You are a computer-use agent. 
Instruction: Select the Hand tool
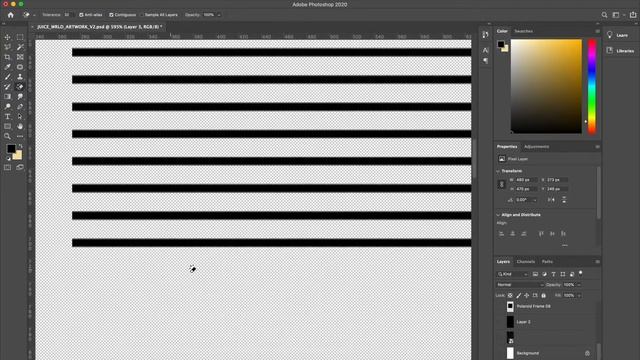click(20, 127)
